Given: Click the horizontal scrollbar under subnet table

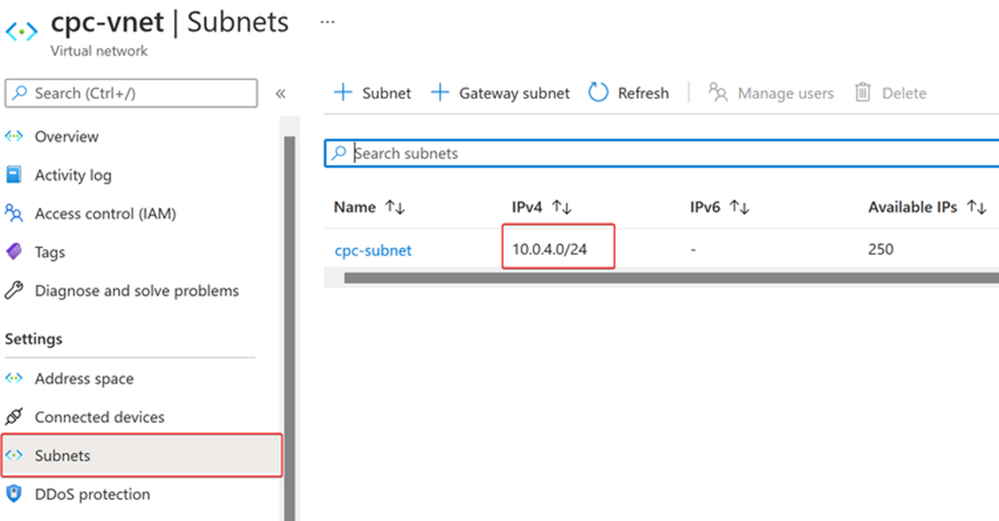Looking at the screenshot, I should (x=672, y=278).
